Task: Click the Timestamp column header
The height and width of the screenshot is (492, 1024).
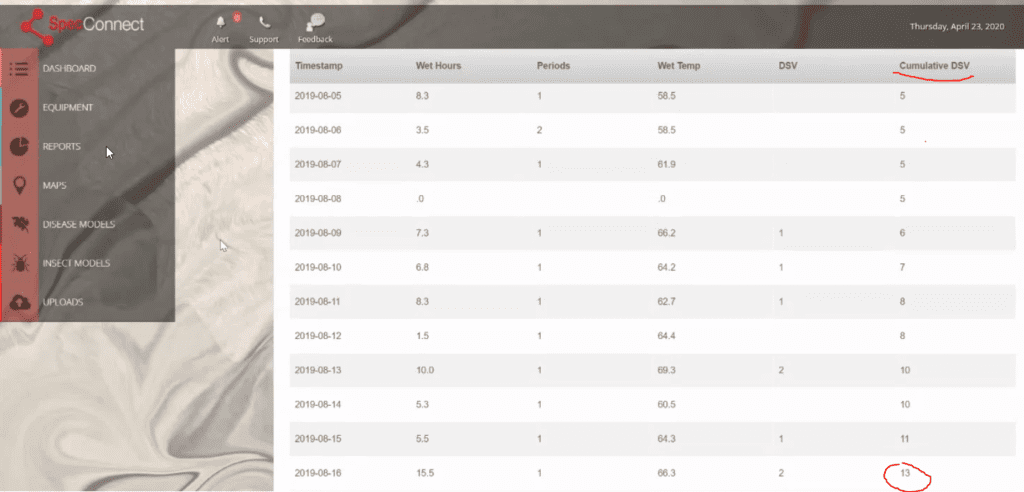Action: click(319, 66)
